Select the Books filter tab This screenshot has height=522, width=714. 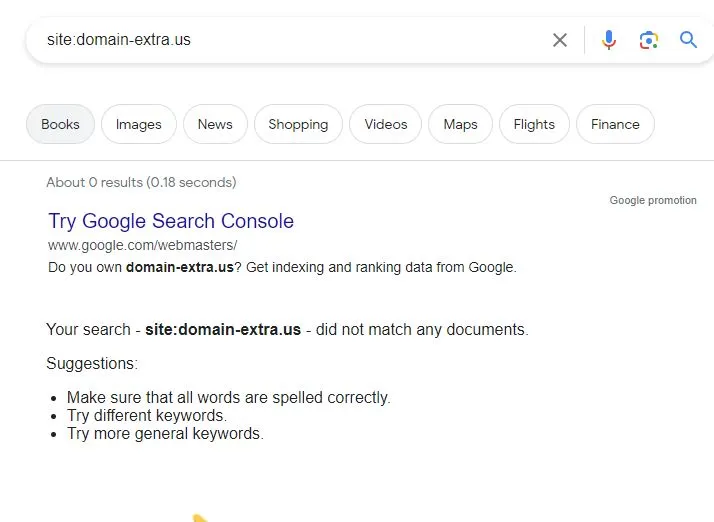[60, 124]
